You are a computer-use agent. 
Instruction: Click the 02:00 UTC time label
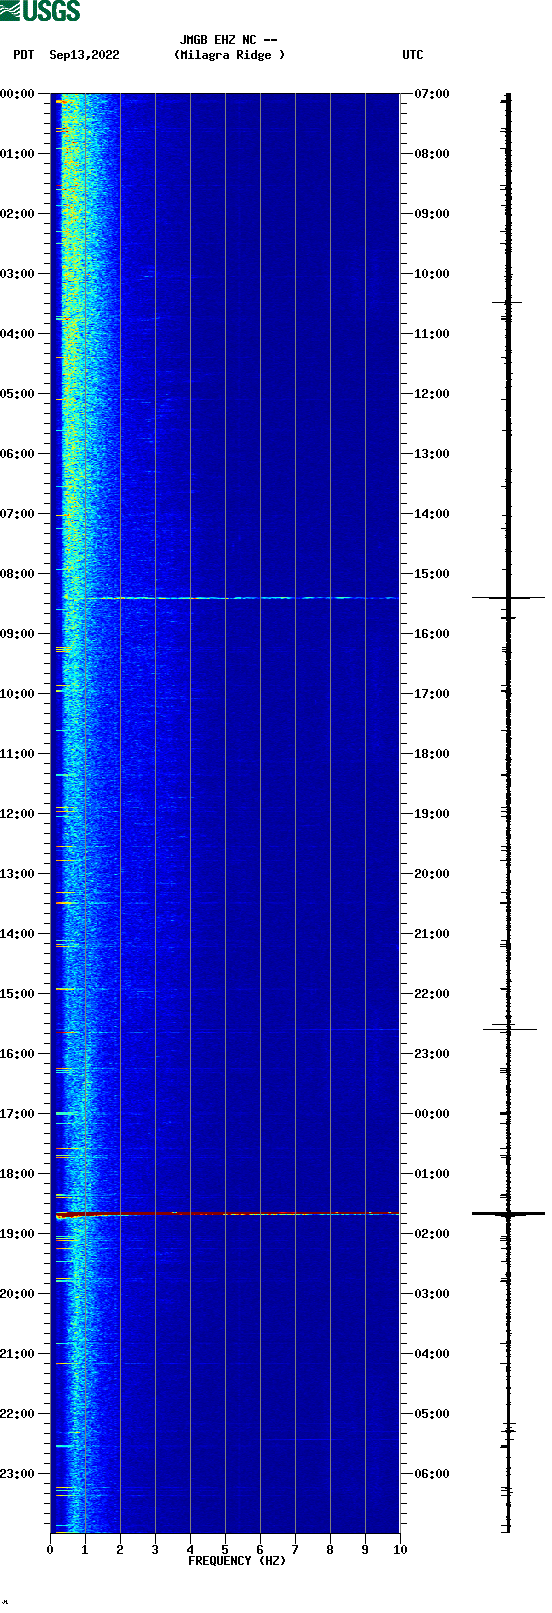432,1234
